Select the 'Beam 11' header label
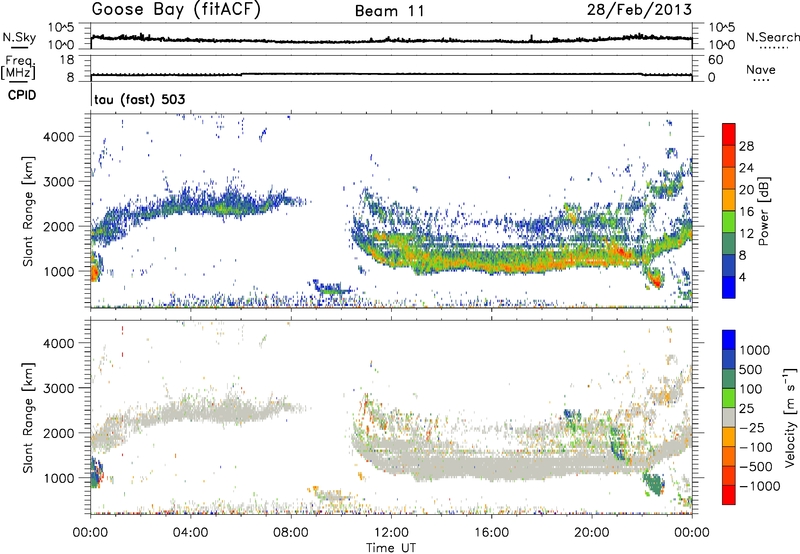The height and width of the screenshot is (554, 800). tap(390, 11)
